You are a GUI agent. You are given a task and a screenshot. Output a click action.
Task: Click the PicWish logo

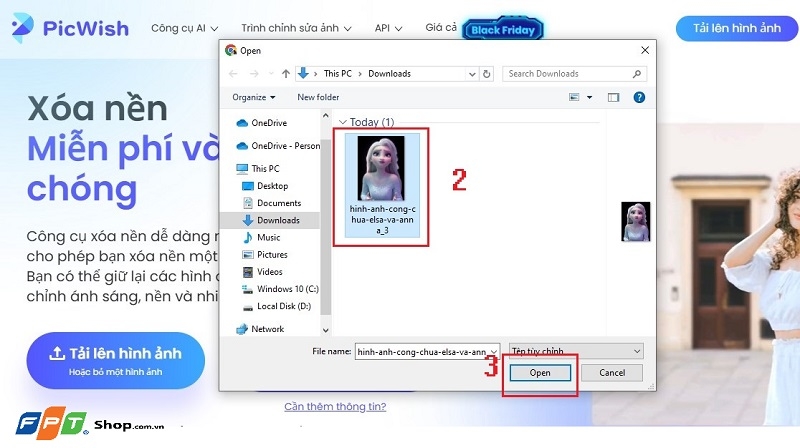coord(70,28)
